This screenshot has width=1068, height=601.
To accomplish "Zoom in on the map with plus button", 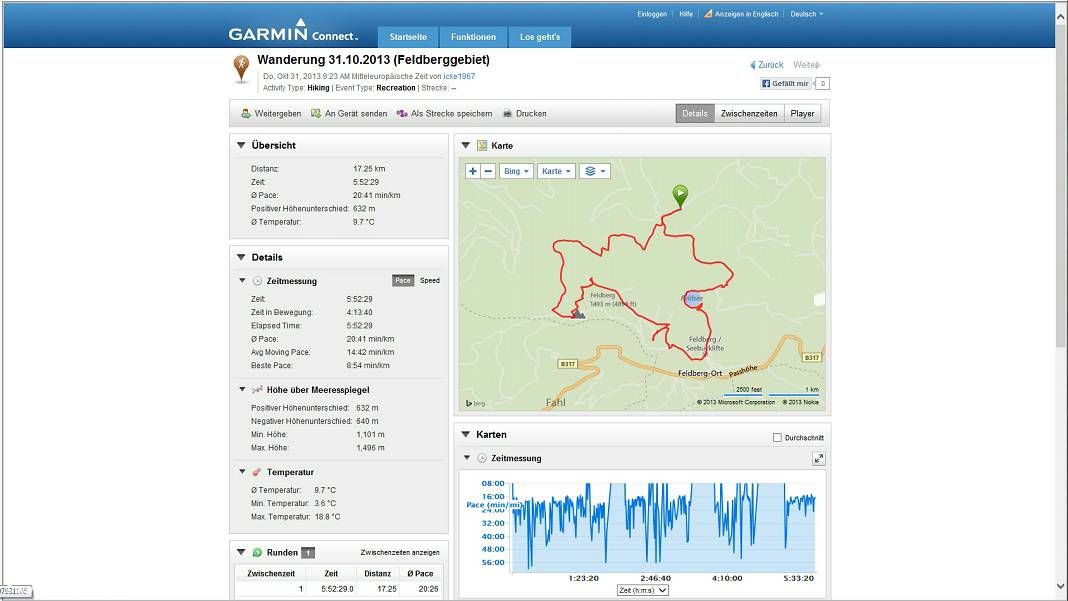I will (x=473, y=171).
